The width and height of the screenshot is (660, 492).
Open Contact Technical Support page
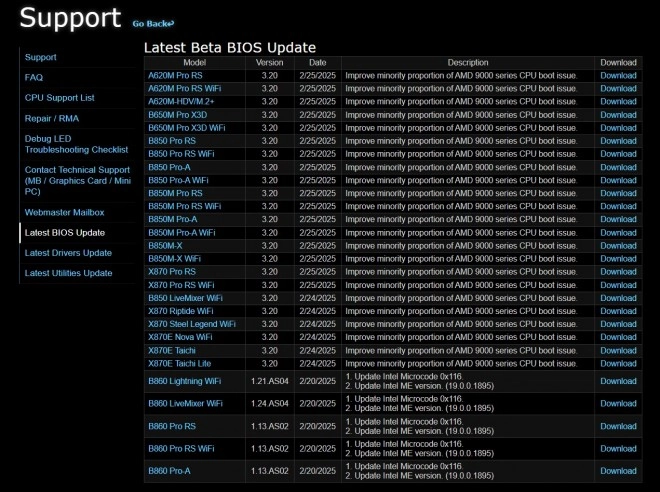[x=77, y=181]
